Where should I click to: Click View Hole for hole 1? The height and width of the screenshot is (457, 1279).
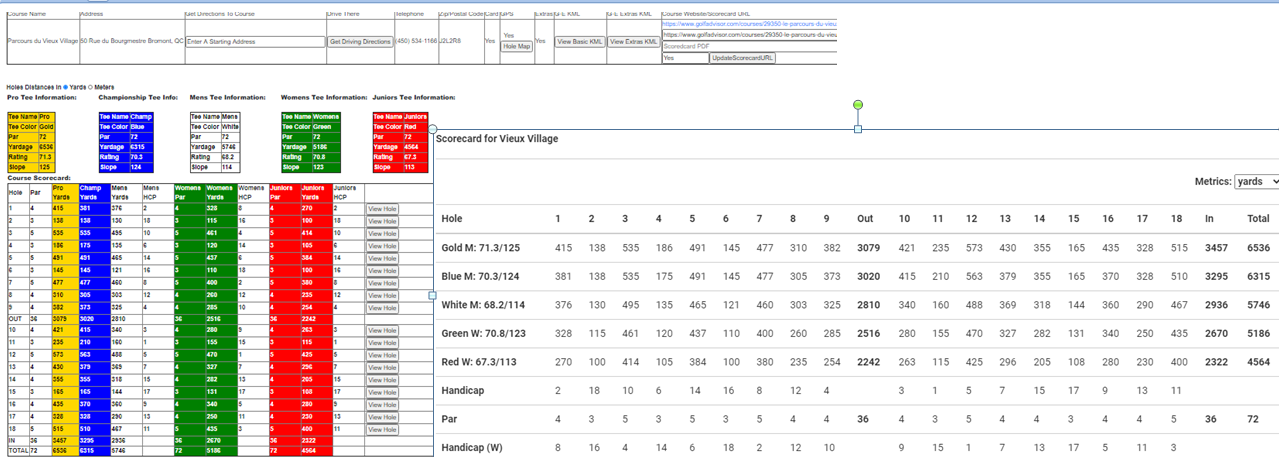(382, 209)
